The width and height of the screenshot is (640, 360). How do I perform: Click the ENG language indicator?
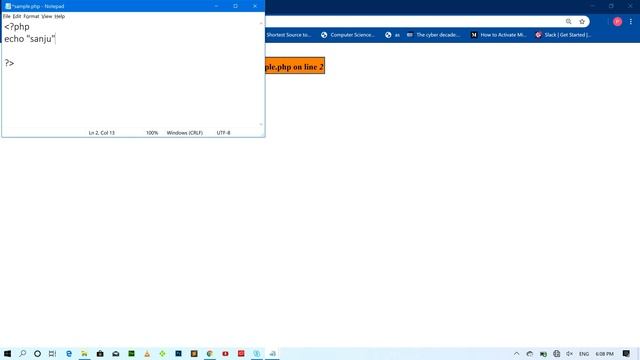584,353
